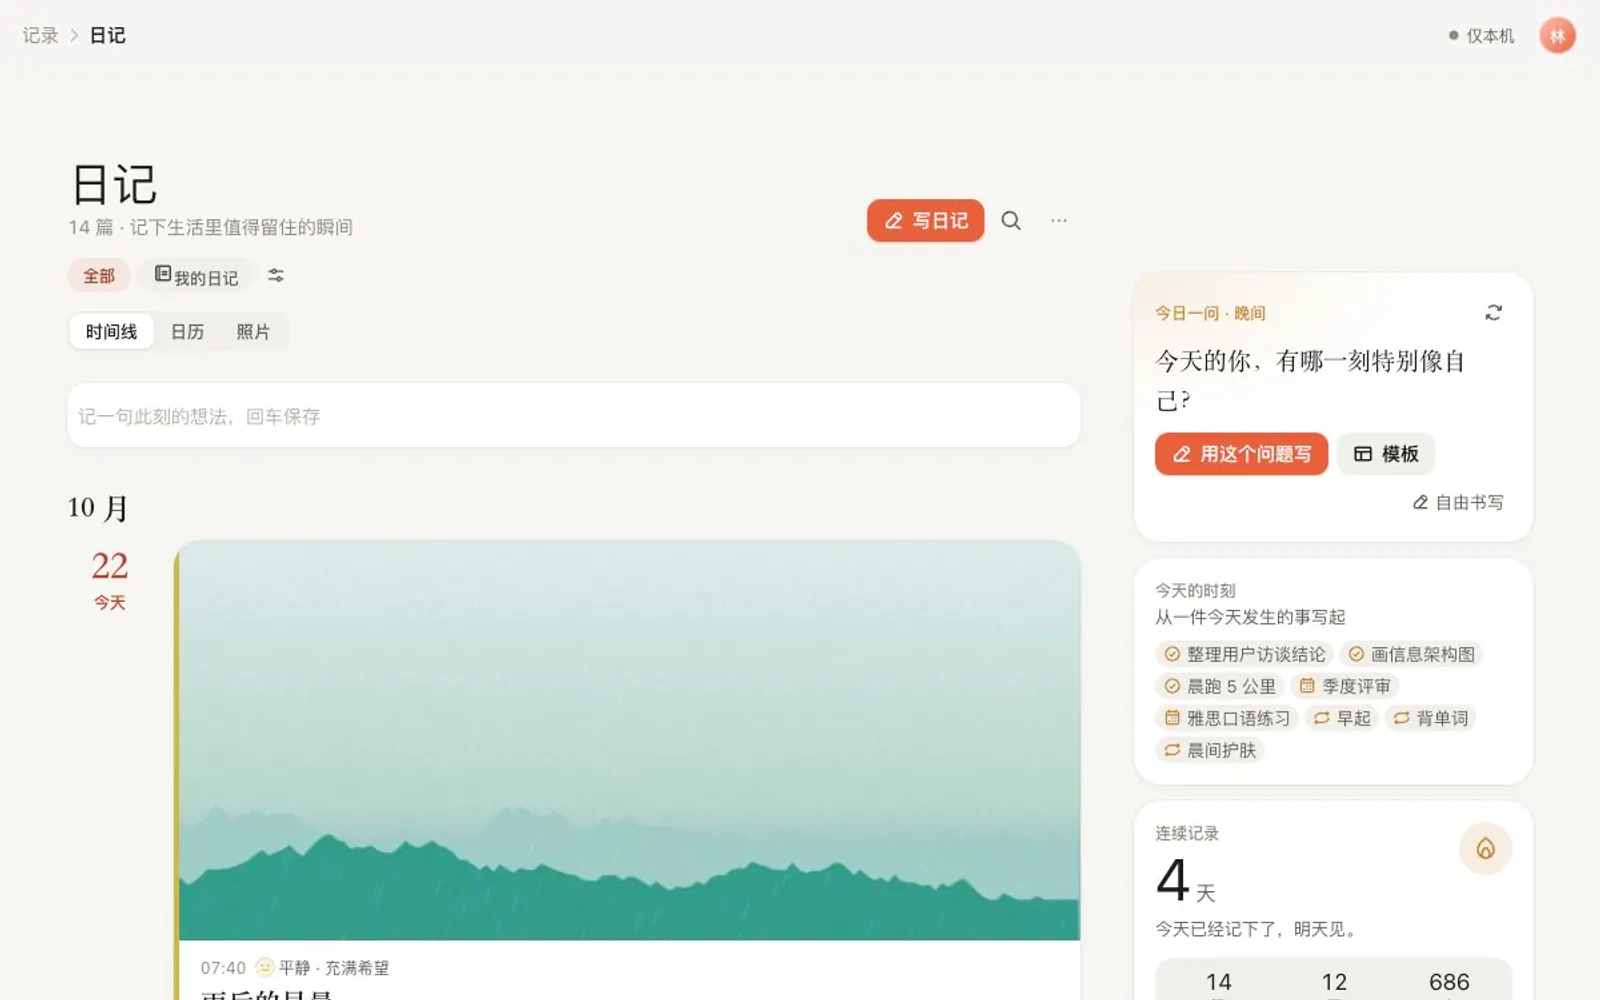Open the 林 user avatar
Image resolution: width=1600 pixels, height=1000 pixels.
[1557, 36]
